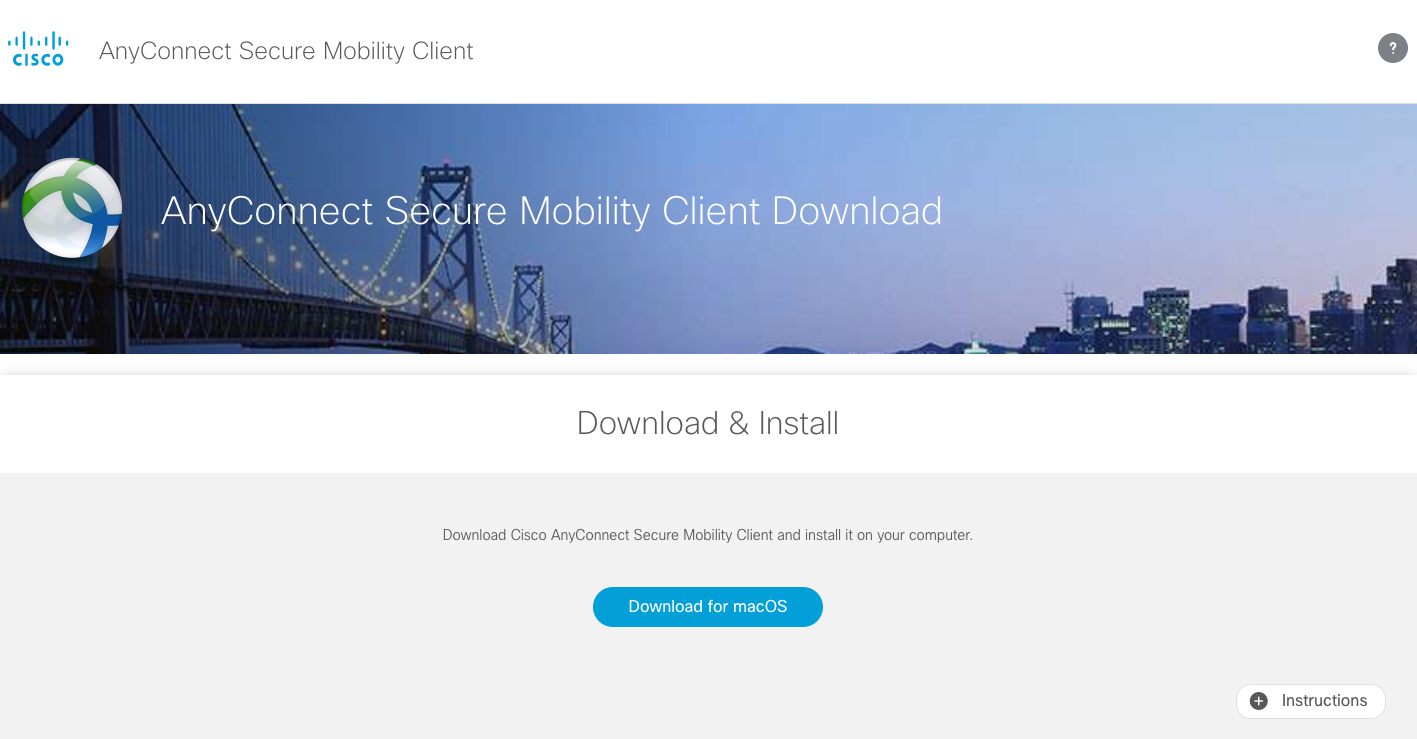Click the word Install in the section heading
The width and height of the screenshot is (1417, 739).
point(798,423)
